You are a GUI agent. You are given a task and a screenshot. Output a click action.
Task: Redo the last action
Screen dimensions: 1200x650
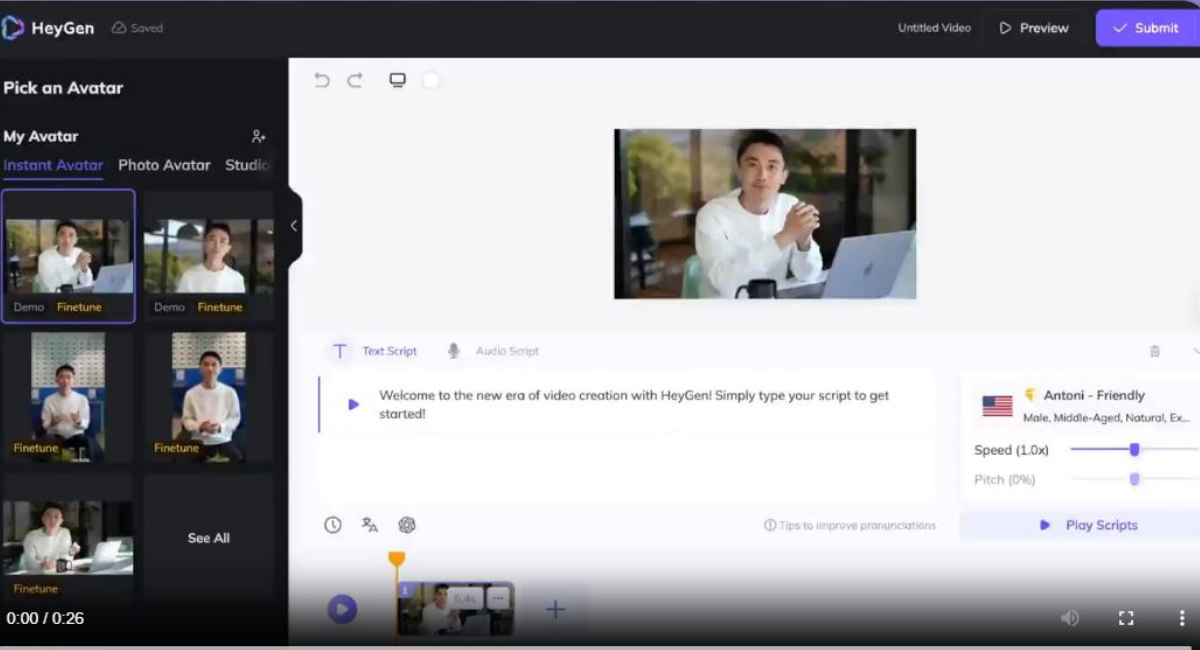[355, 80]
